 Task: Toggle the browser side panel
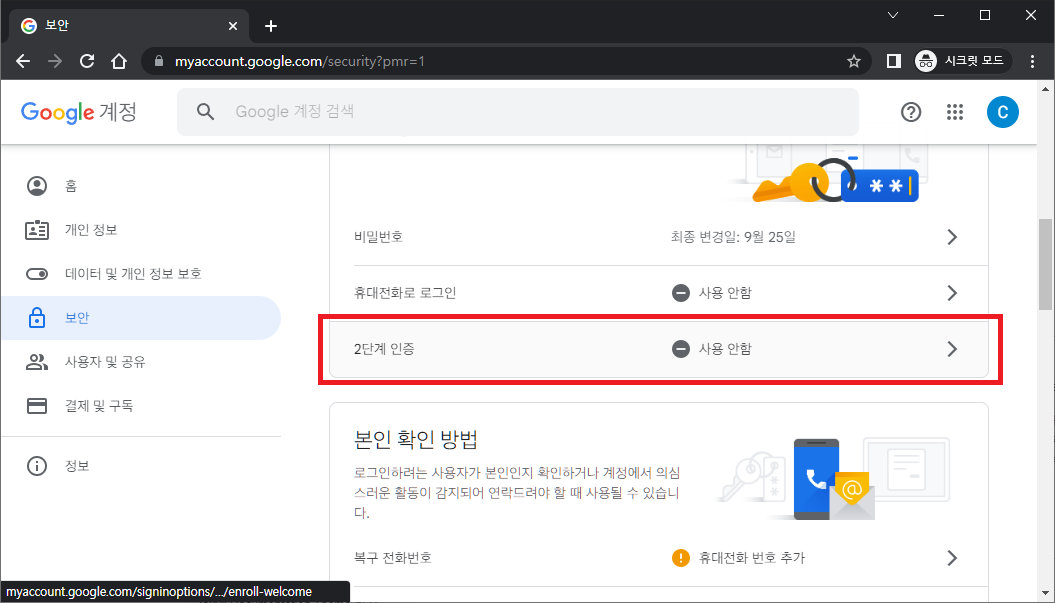click(x=894, y=61)
